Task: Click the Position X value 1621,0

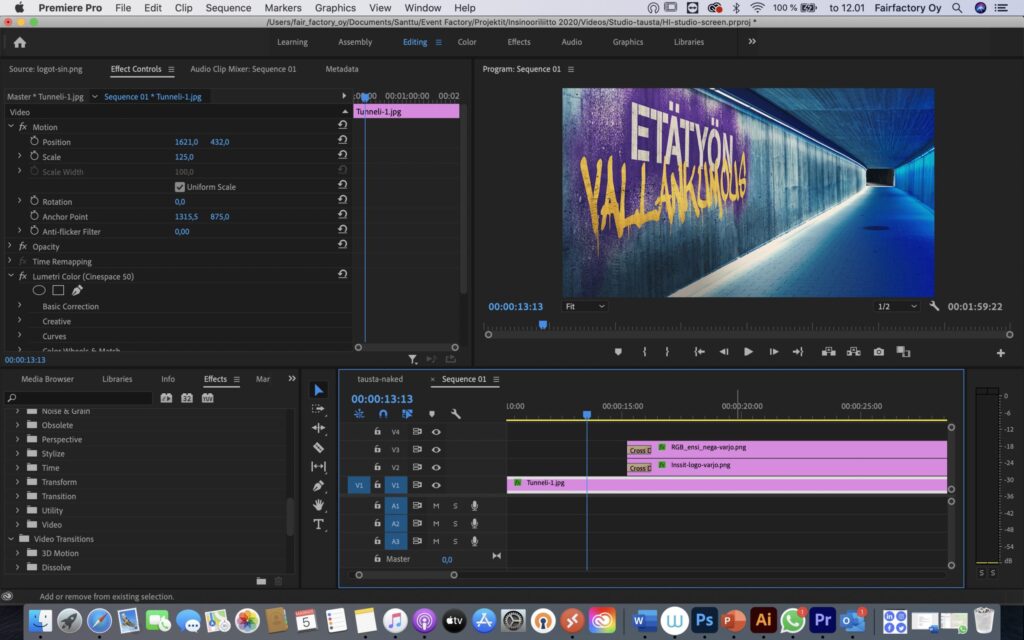Action: coord(186,142)
